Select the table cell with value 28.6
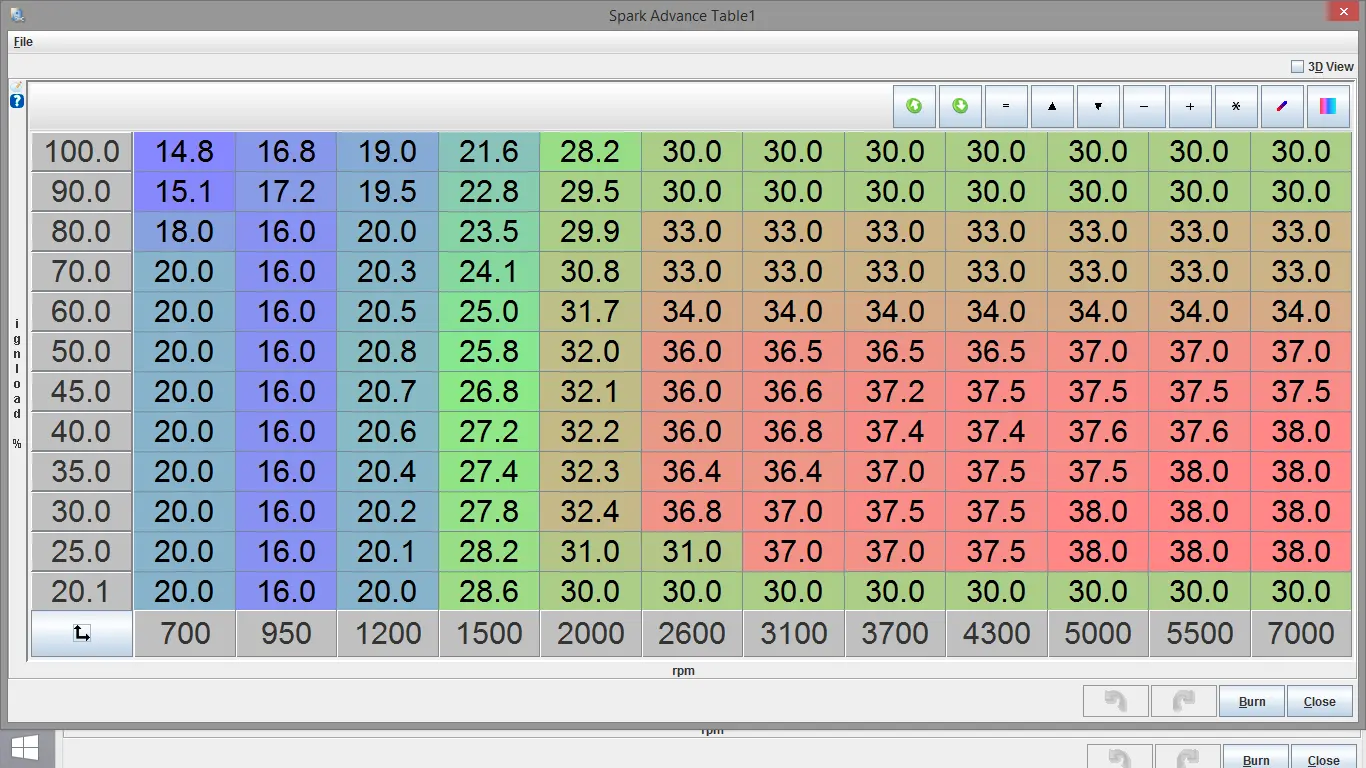1366x768 pixels. (489, 592)
